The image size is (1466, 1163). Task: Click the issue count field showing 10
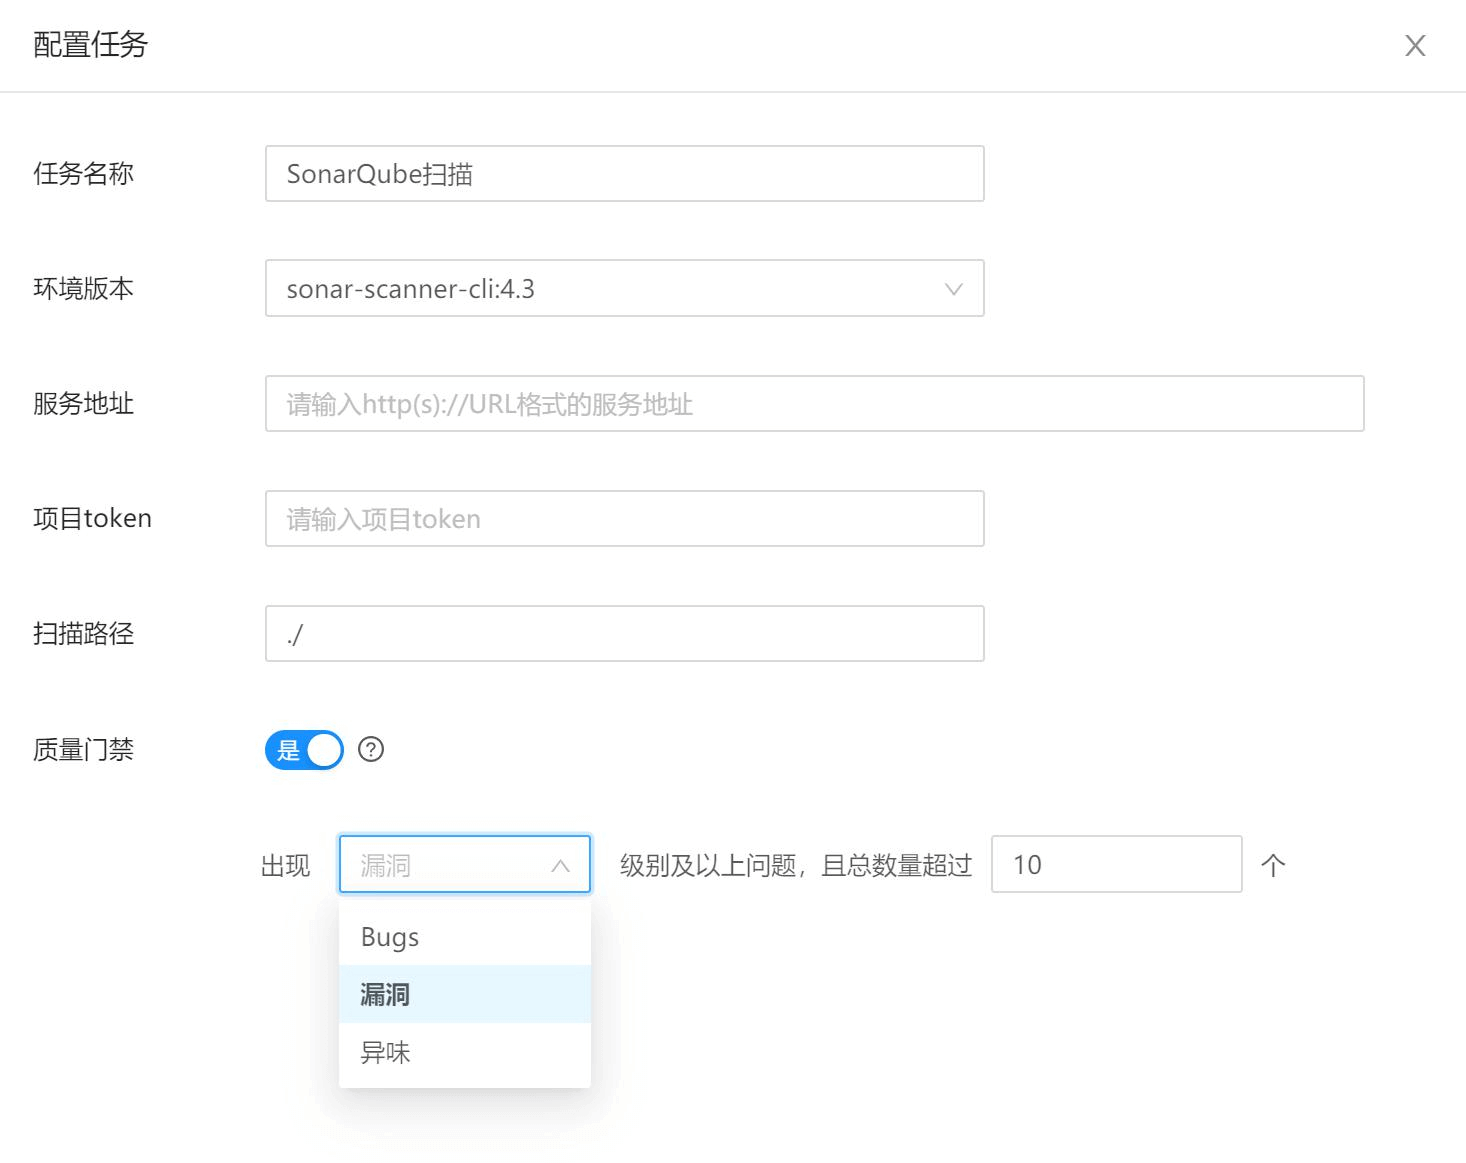(1115, 864)
